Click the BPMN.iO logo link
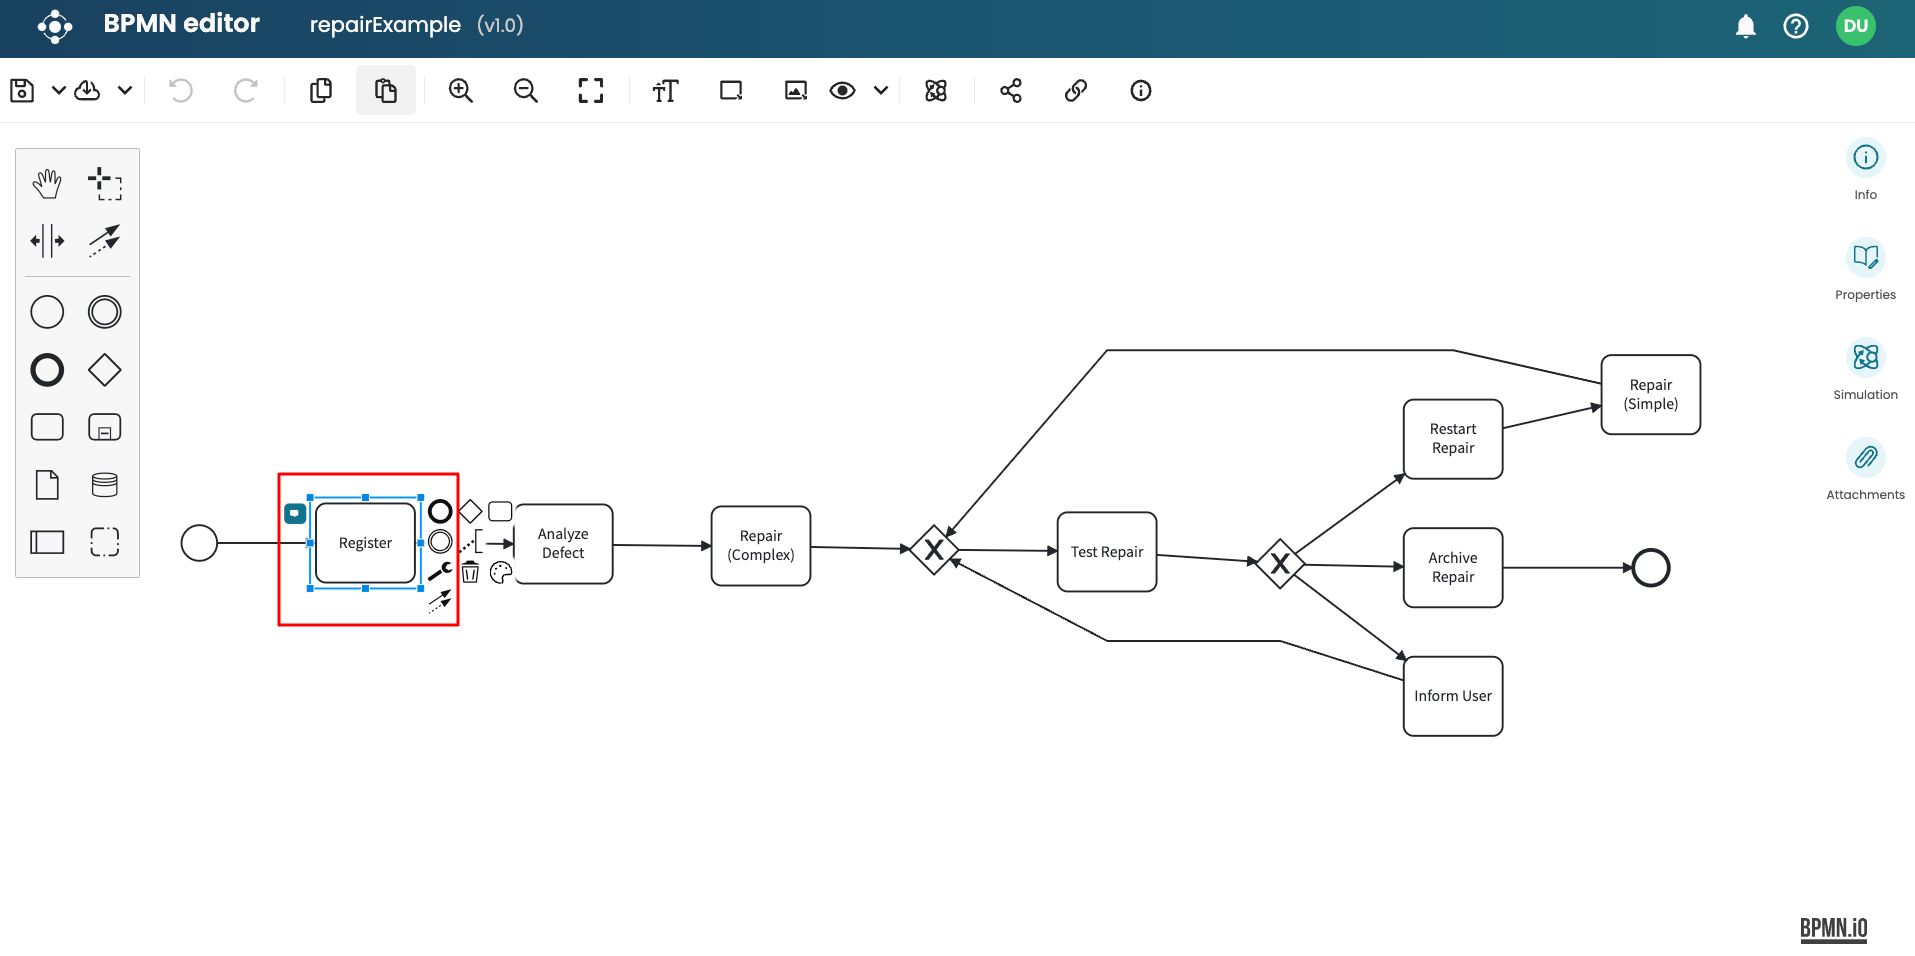This screenshot has height=956, width=1915. pos(1833,929)
